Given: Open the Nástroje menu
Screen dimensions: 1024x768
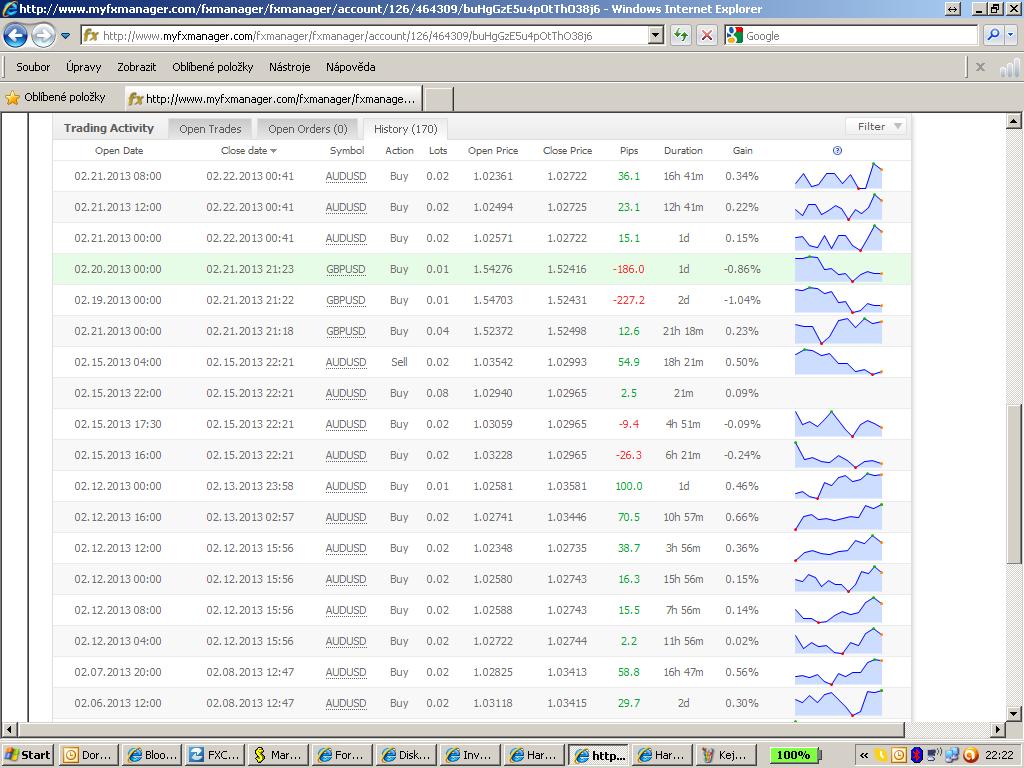Looking at the screenshot, I should pyautogui.click(x=289, y=67).
